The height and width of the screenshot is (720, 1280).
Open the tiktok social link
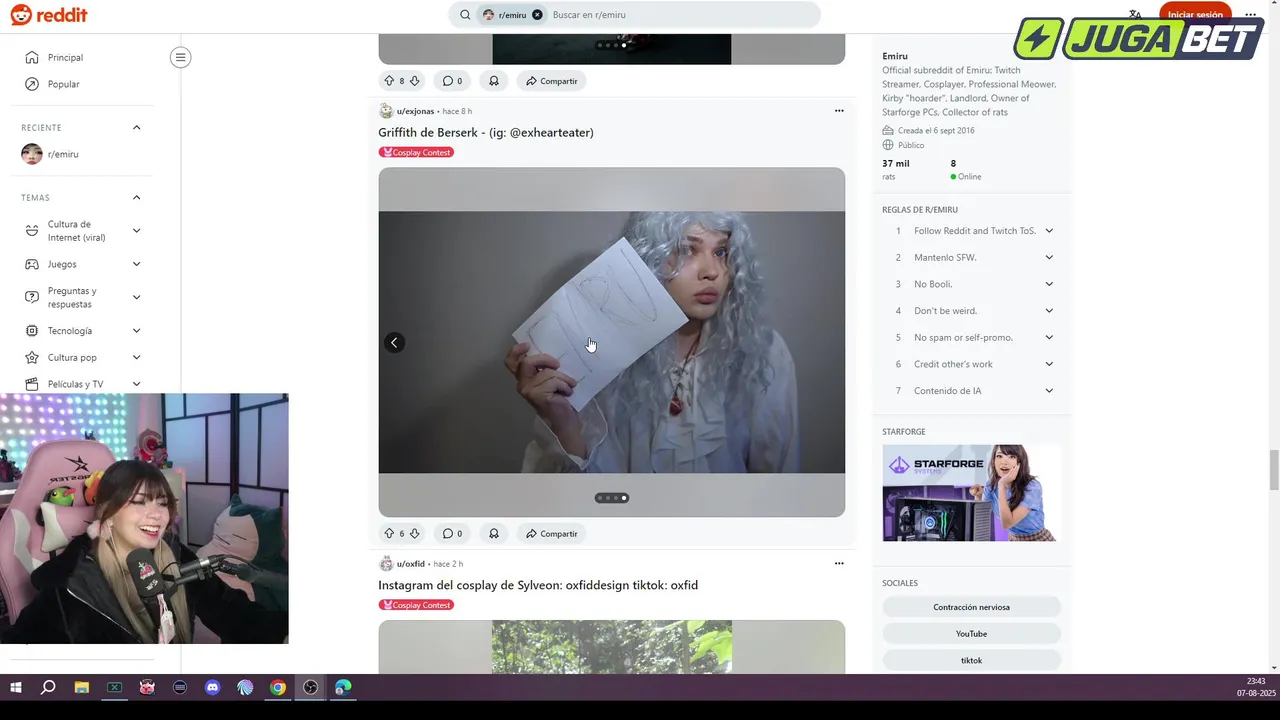click(x=971, y=660)
